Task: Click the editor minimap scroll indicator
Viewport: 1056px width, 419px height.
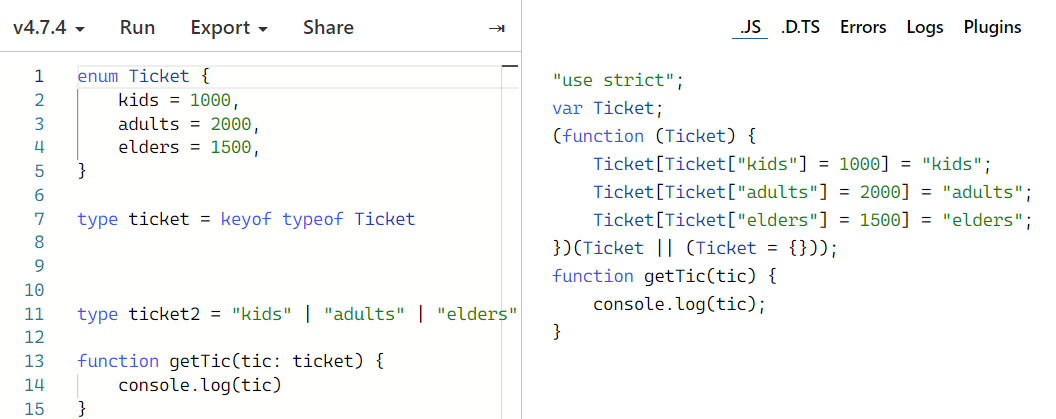Action: point(510,66)
